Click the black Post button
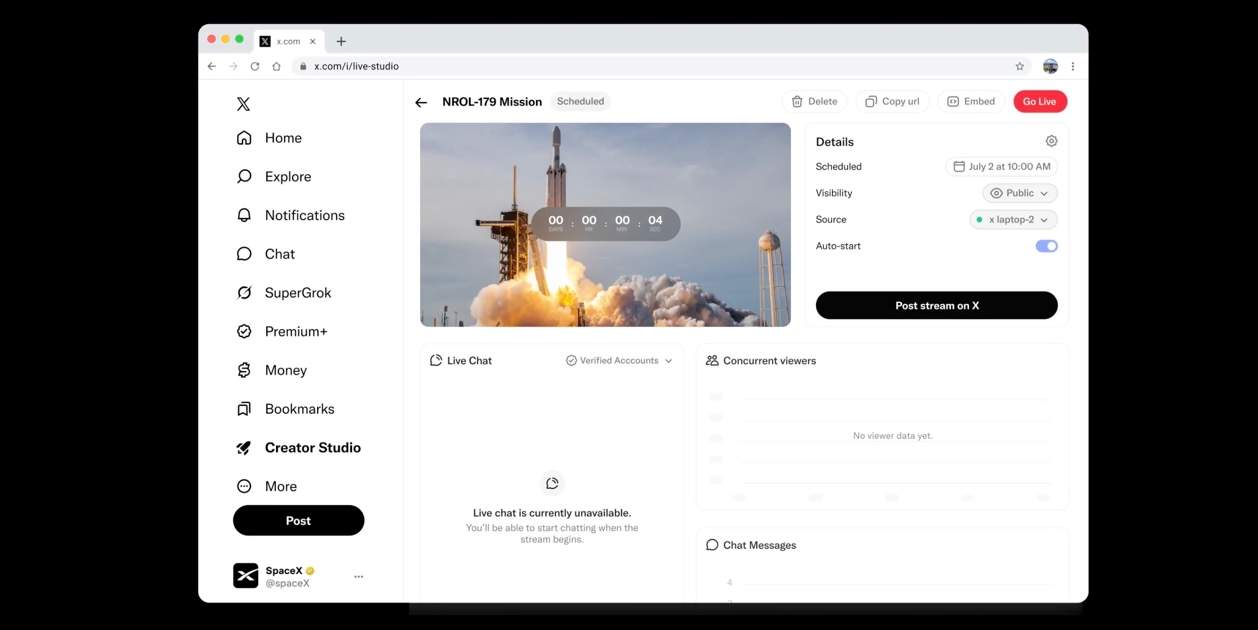This screenshot has width=1258, height=630. click(298, 520)
